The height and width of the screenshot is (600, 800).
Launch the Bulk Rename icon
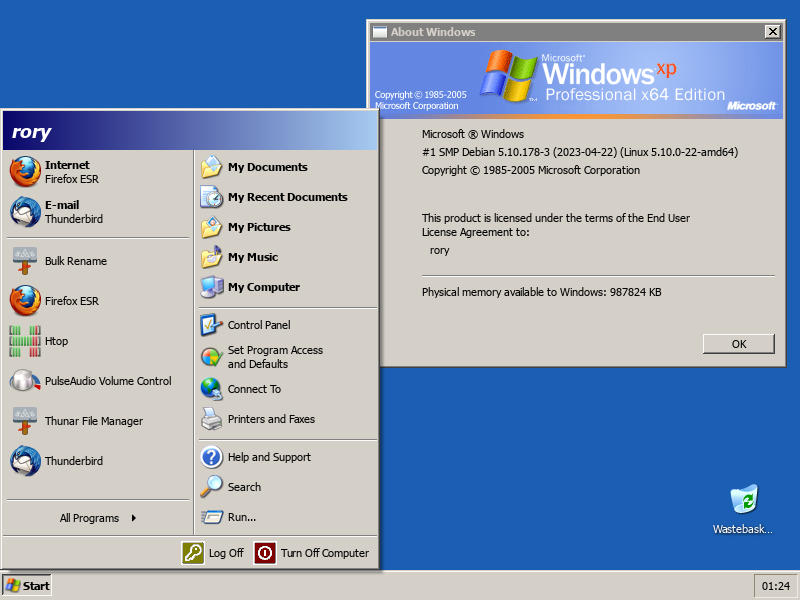tap(25, 261)
